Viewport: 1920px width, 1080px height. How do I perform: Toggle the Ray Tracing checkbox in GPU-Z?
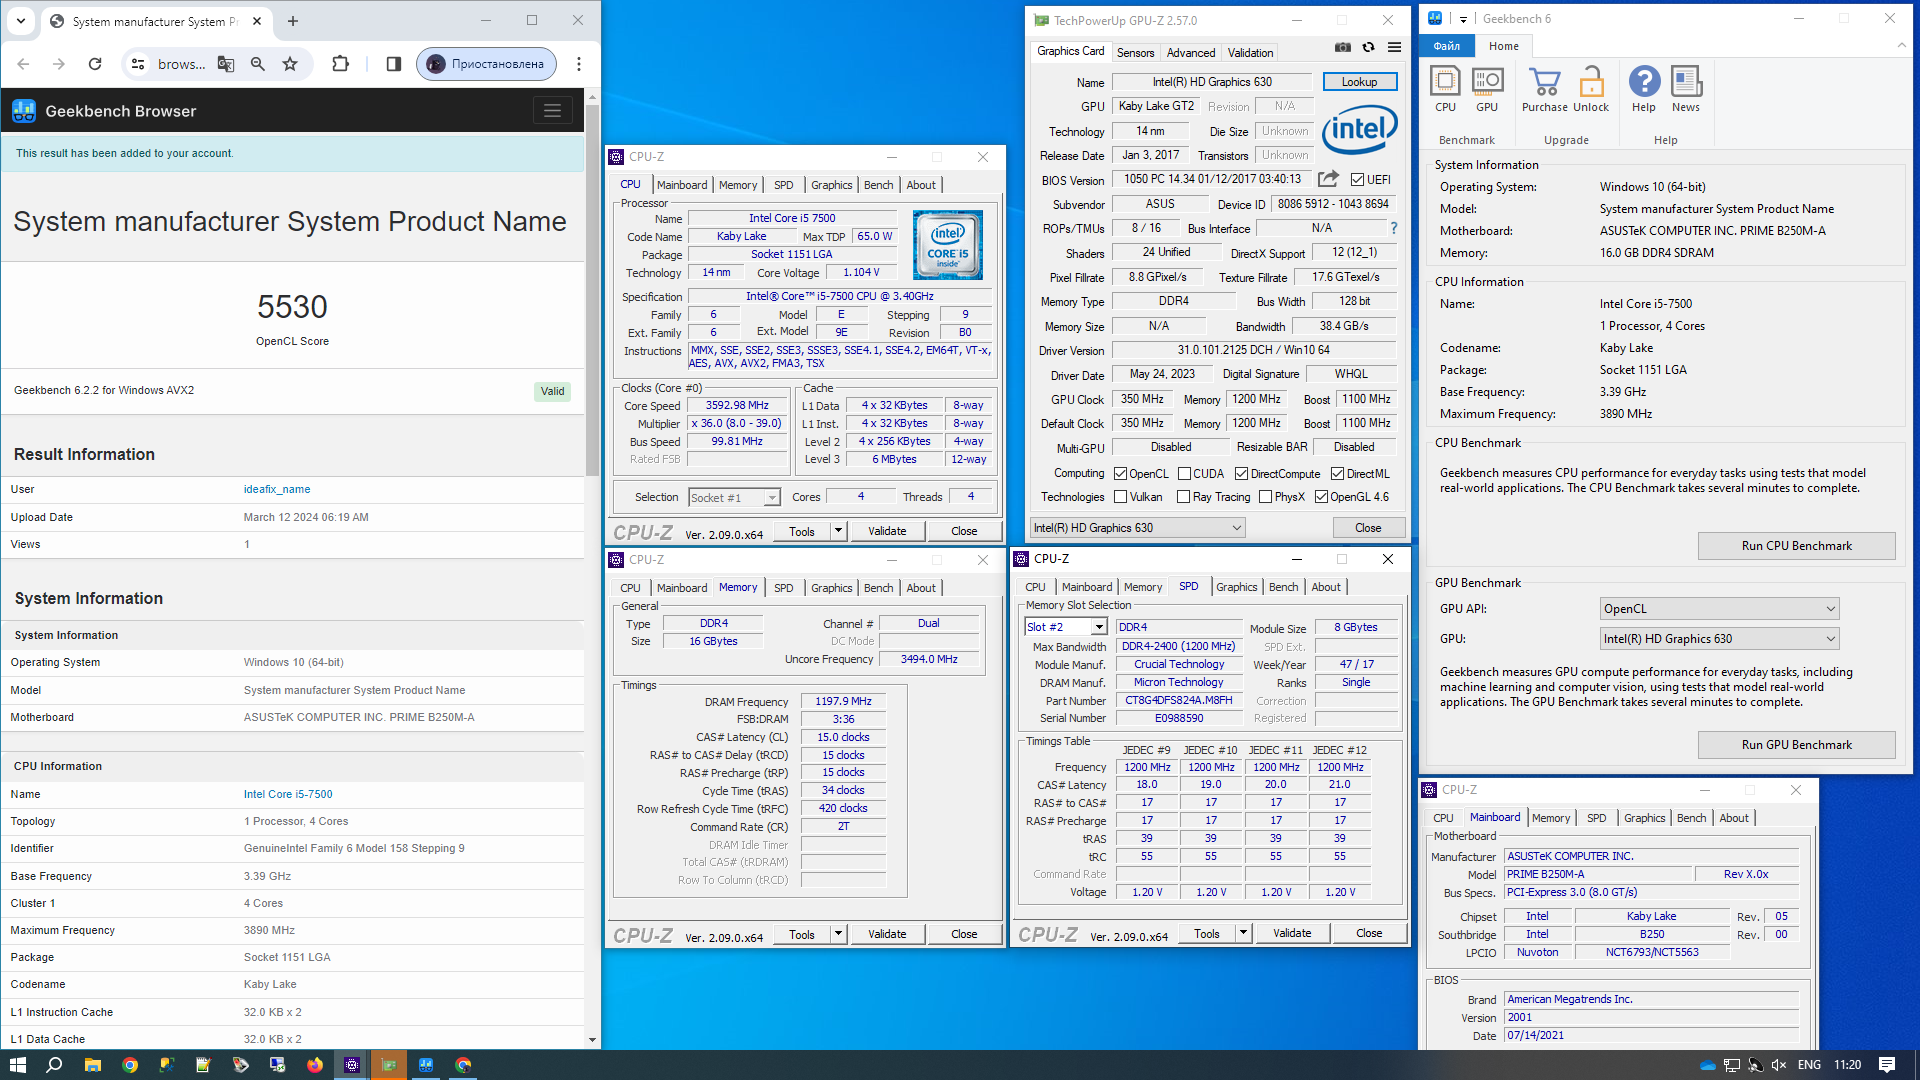click(x=1184, y=497)
